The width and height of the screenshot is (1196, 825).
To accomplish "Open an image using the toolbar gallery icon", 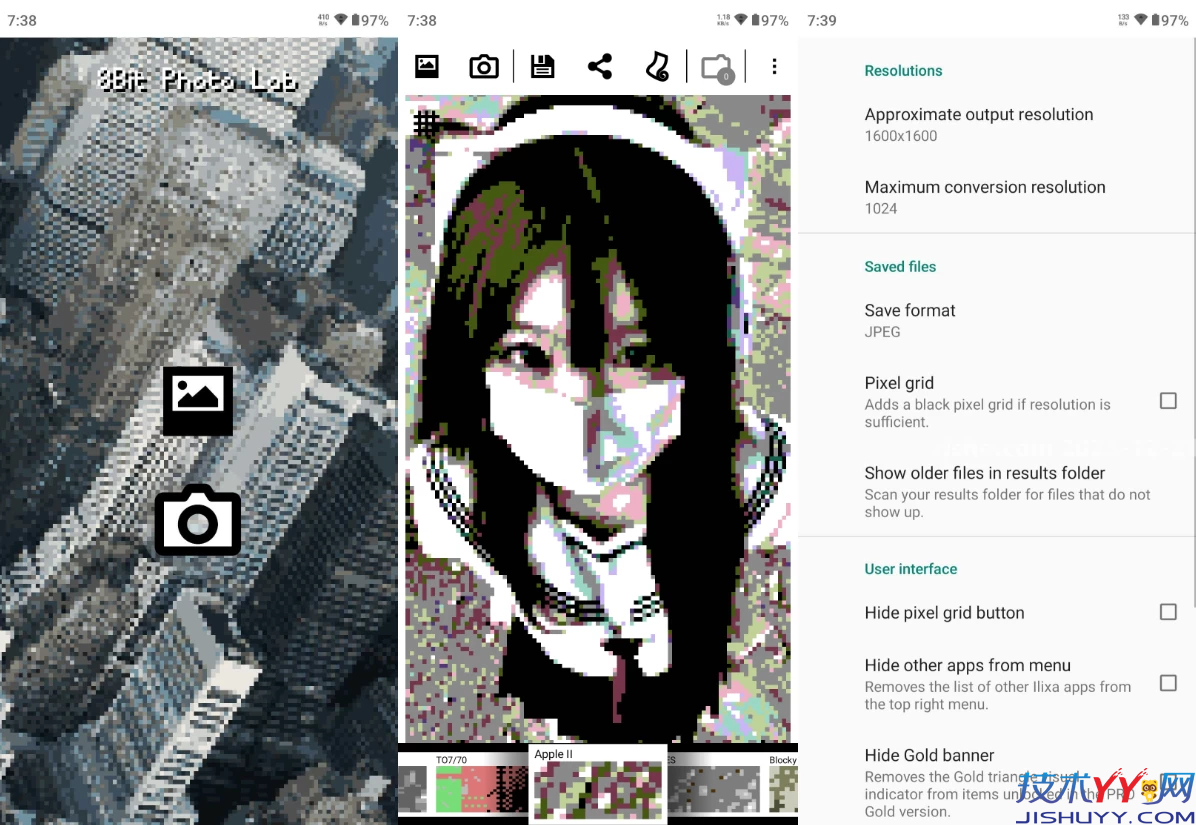I will 426,66.
